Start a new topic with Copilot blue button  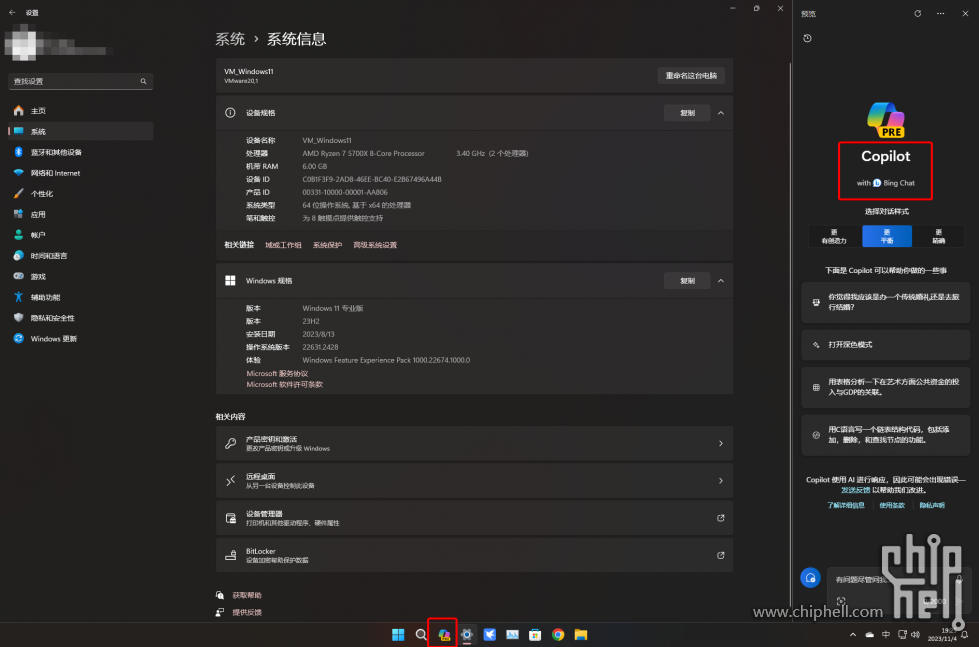tap(810, 578)
